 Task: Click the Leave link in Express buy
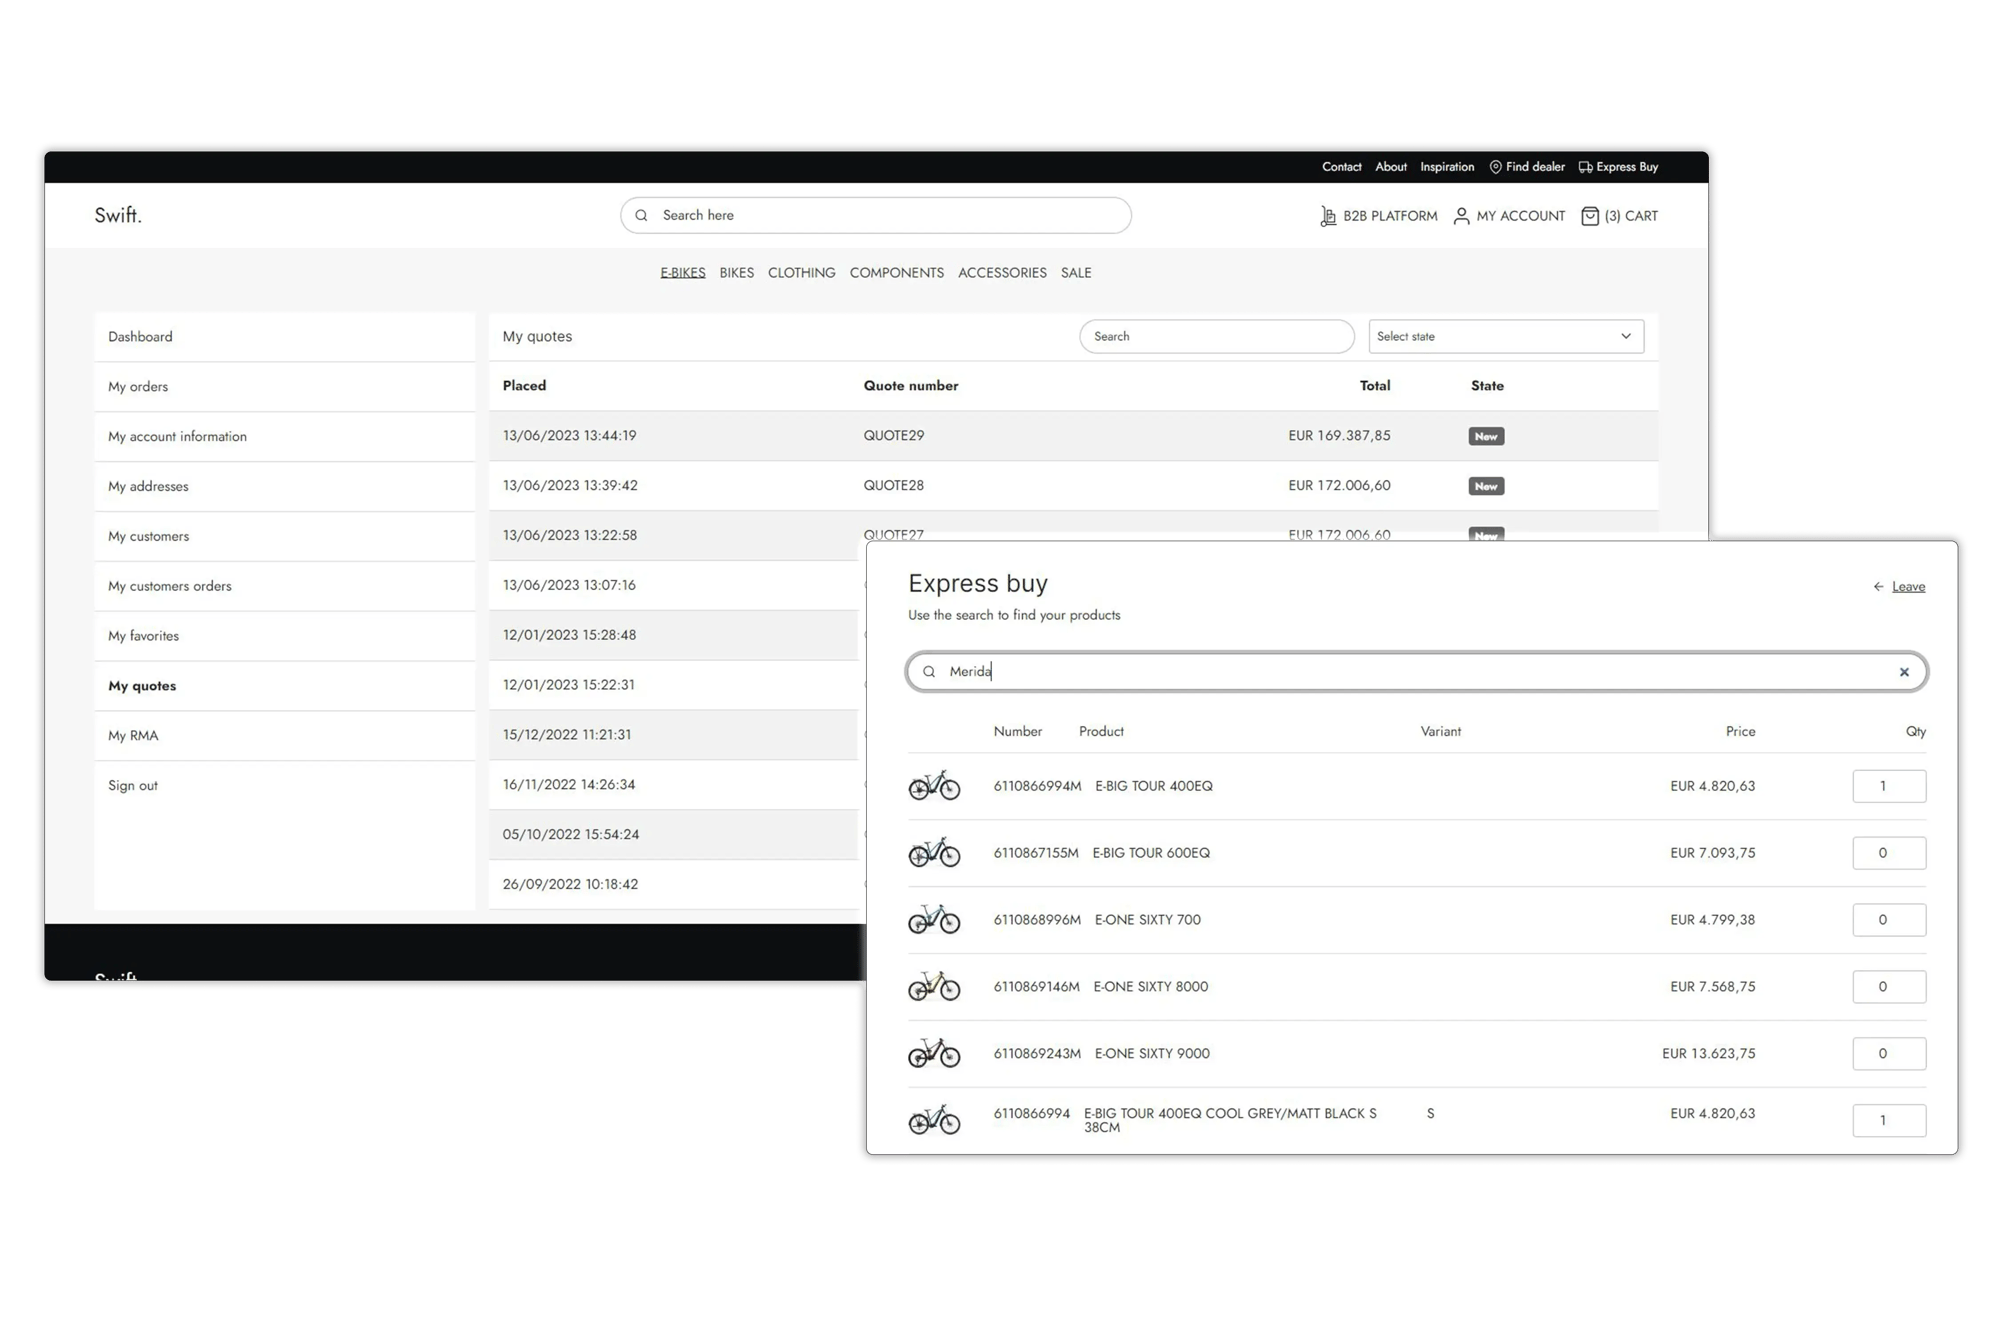(1908, 586)
